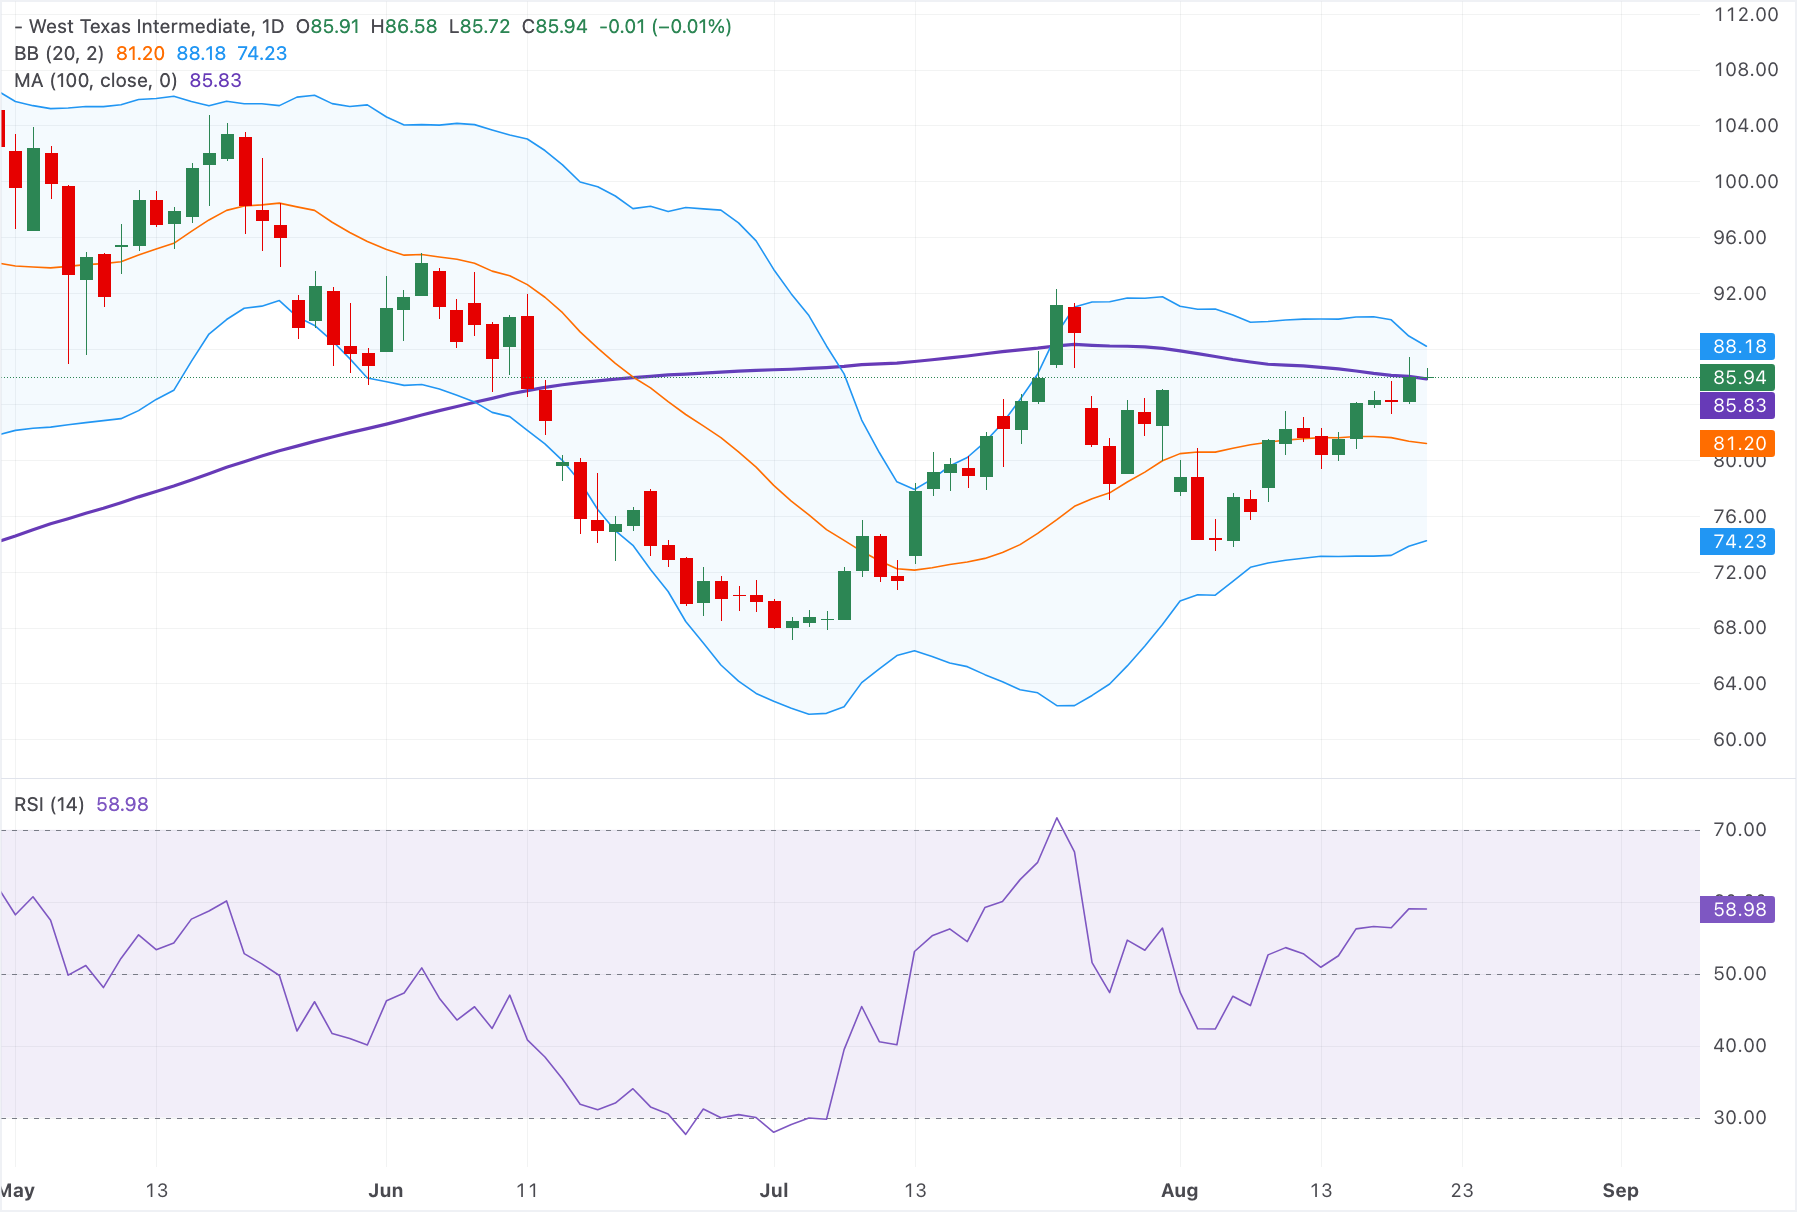Click the 40.00 RSI axis level

pos(1740,1046)
